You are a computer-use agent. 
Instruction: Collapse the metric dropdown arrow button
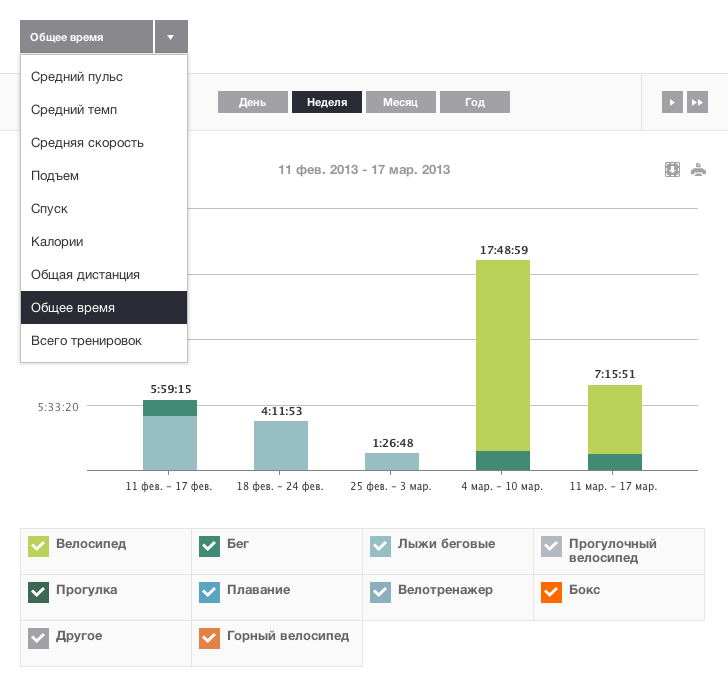tap(171, 37)
